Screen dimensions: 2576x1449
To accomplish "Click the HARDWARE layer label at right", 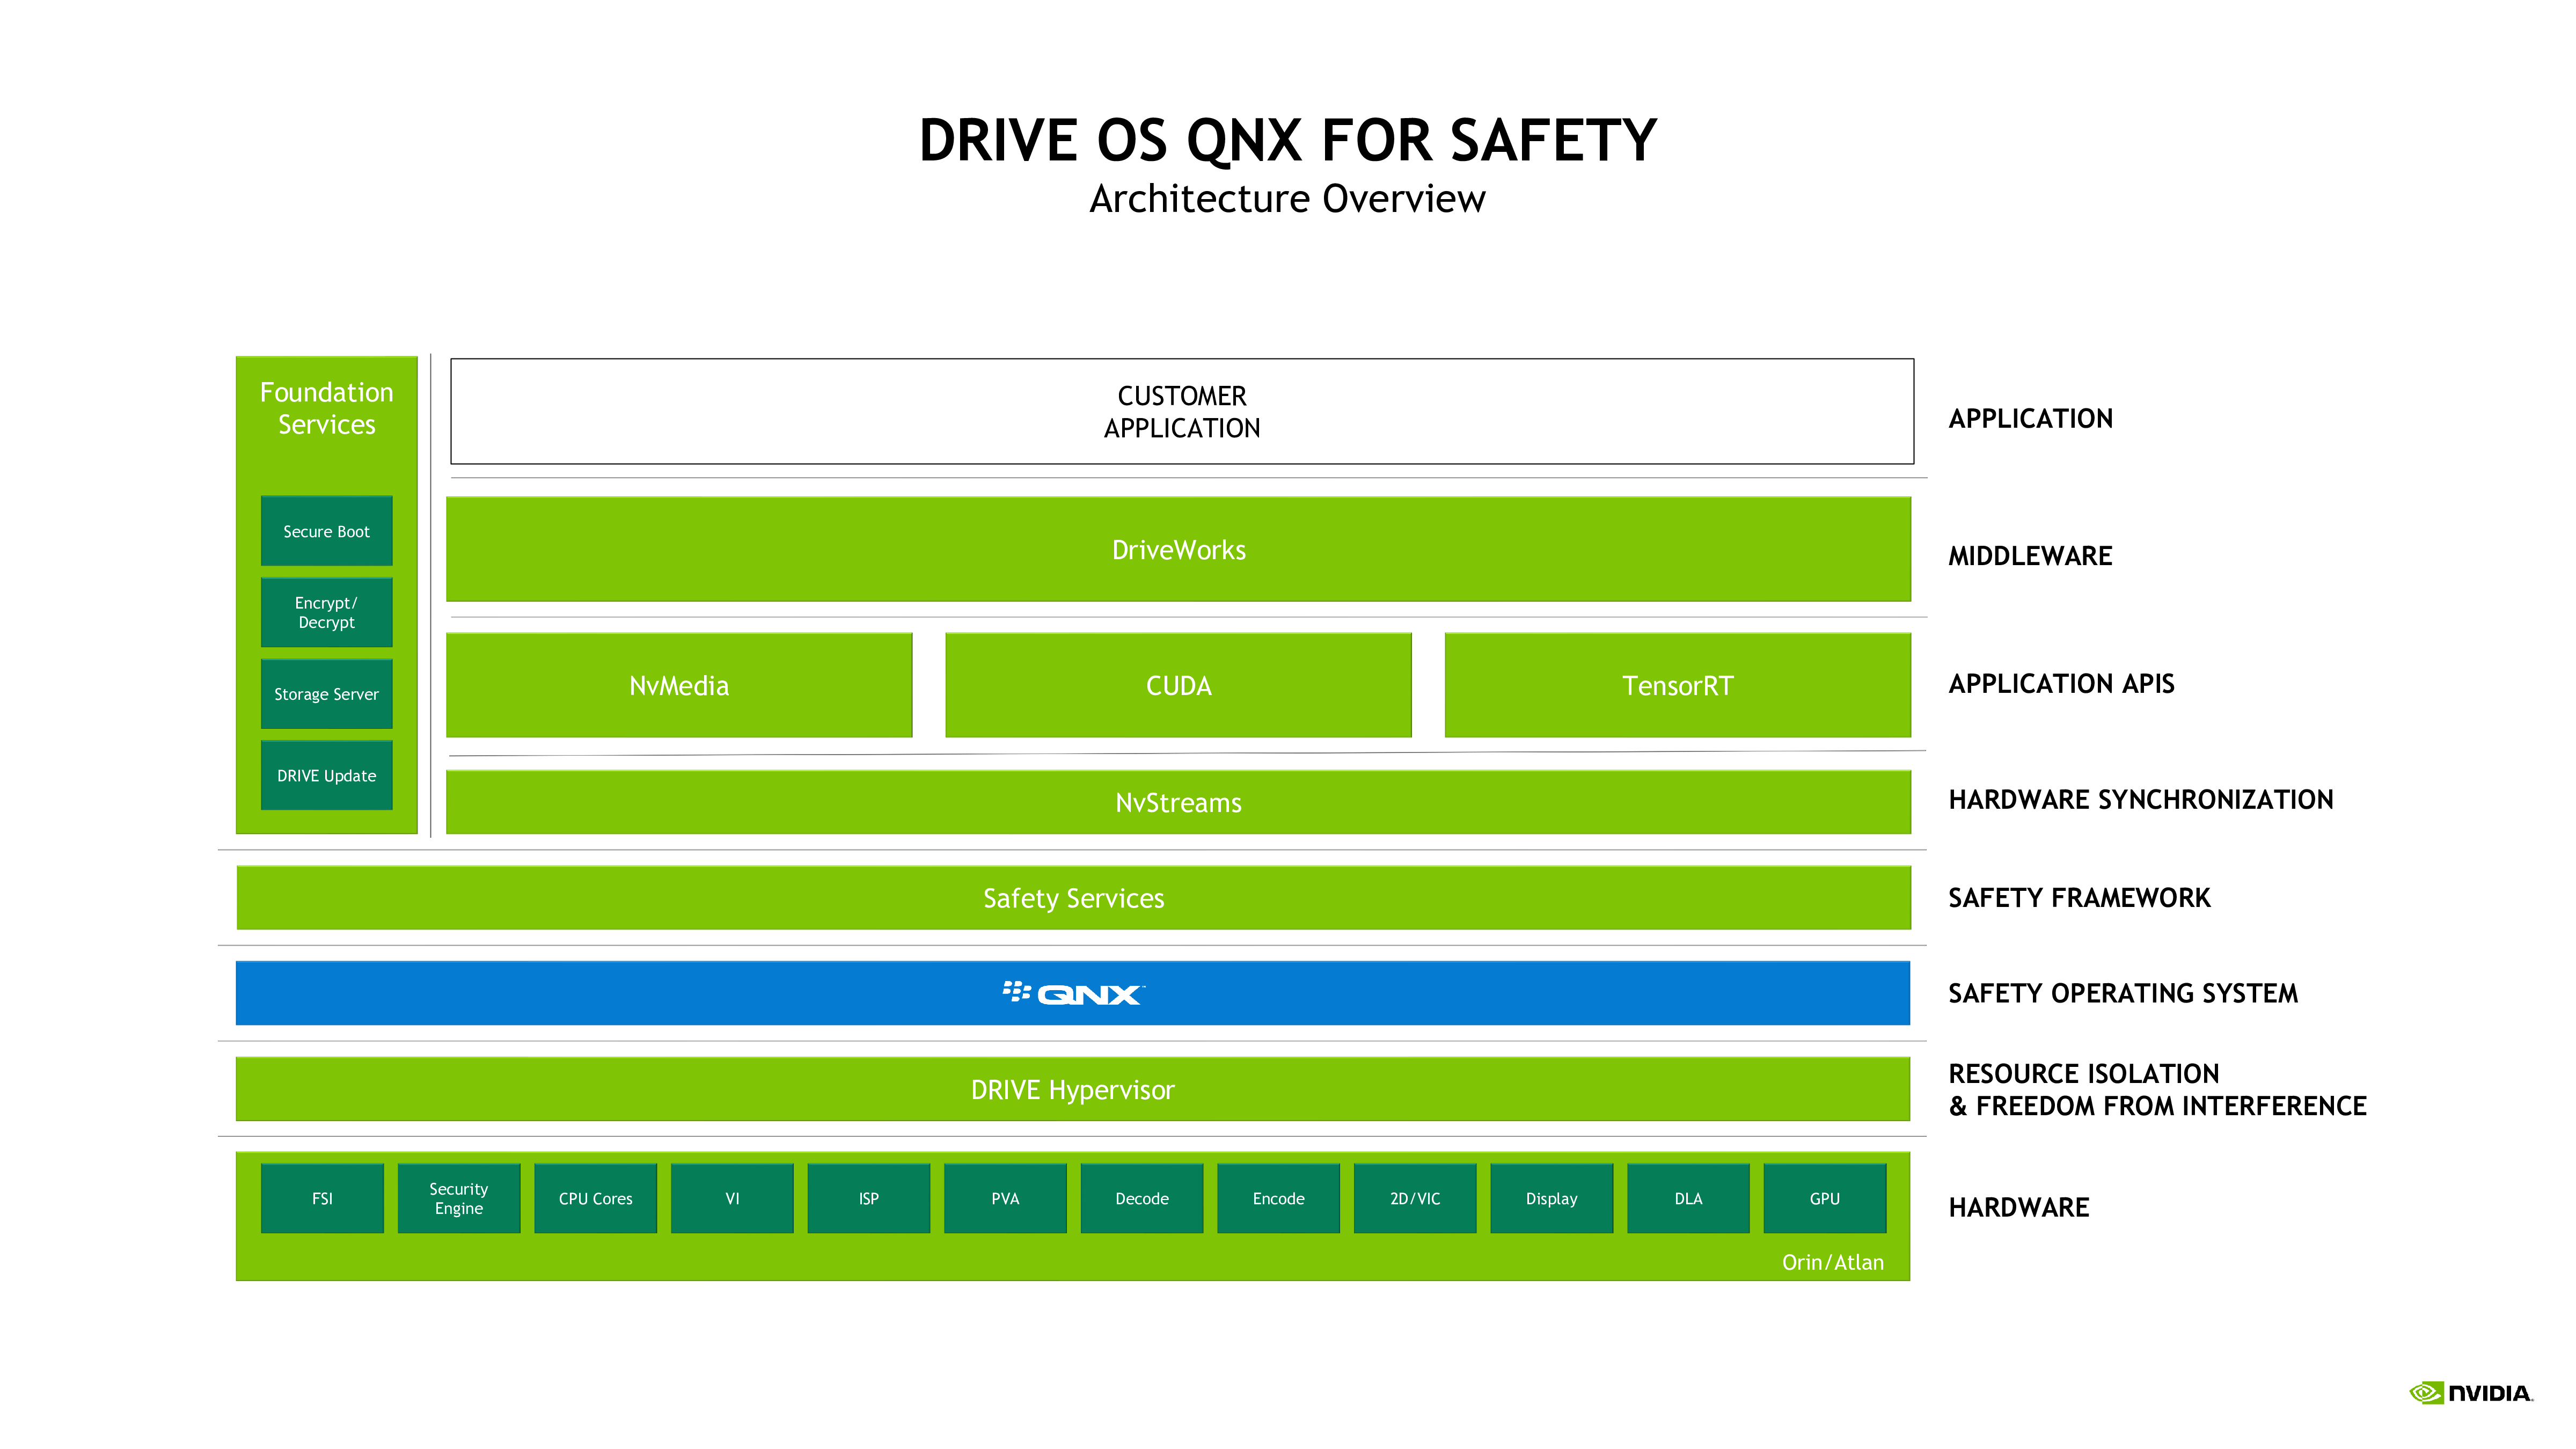I will (x=2019, y=1207).
